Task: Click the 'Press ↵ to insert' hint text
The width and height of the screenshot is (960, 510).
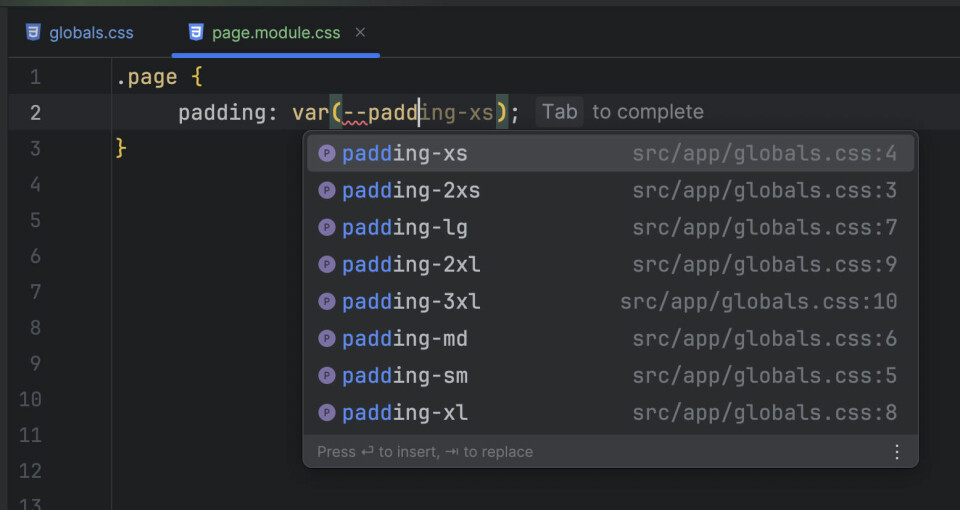Action: (378, 452)
